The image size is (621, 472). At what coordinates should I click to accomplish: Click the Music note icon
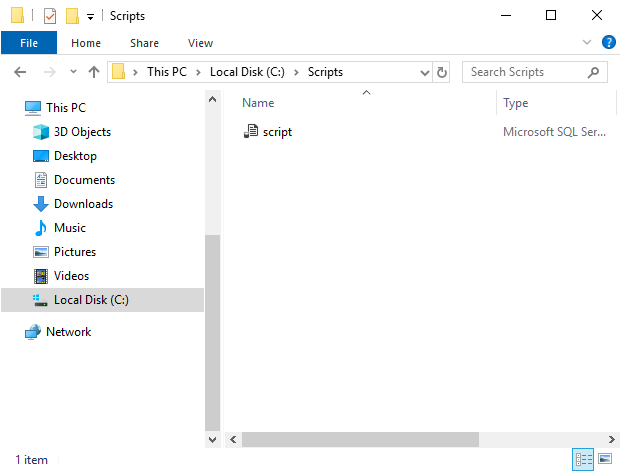(x=40, y=228)
